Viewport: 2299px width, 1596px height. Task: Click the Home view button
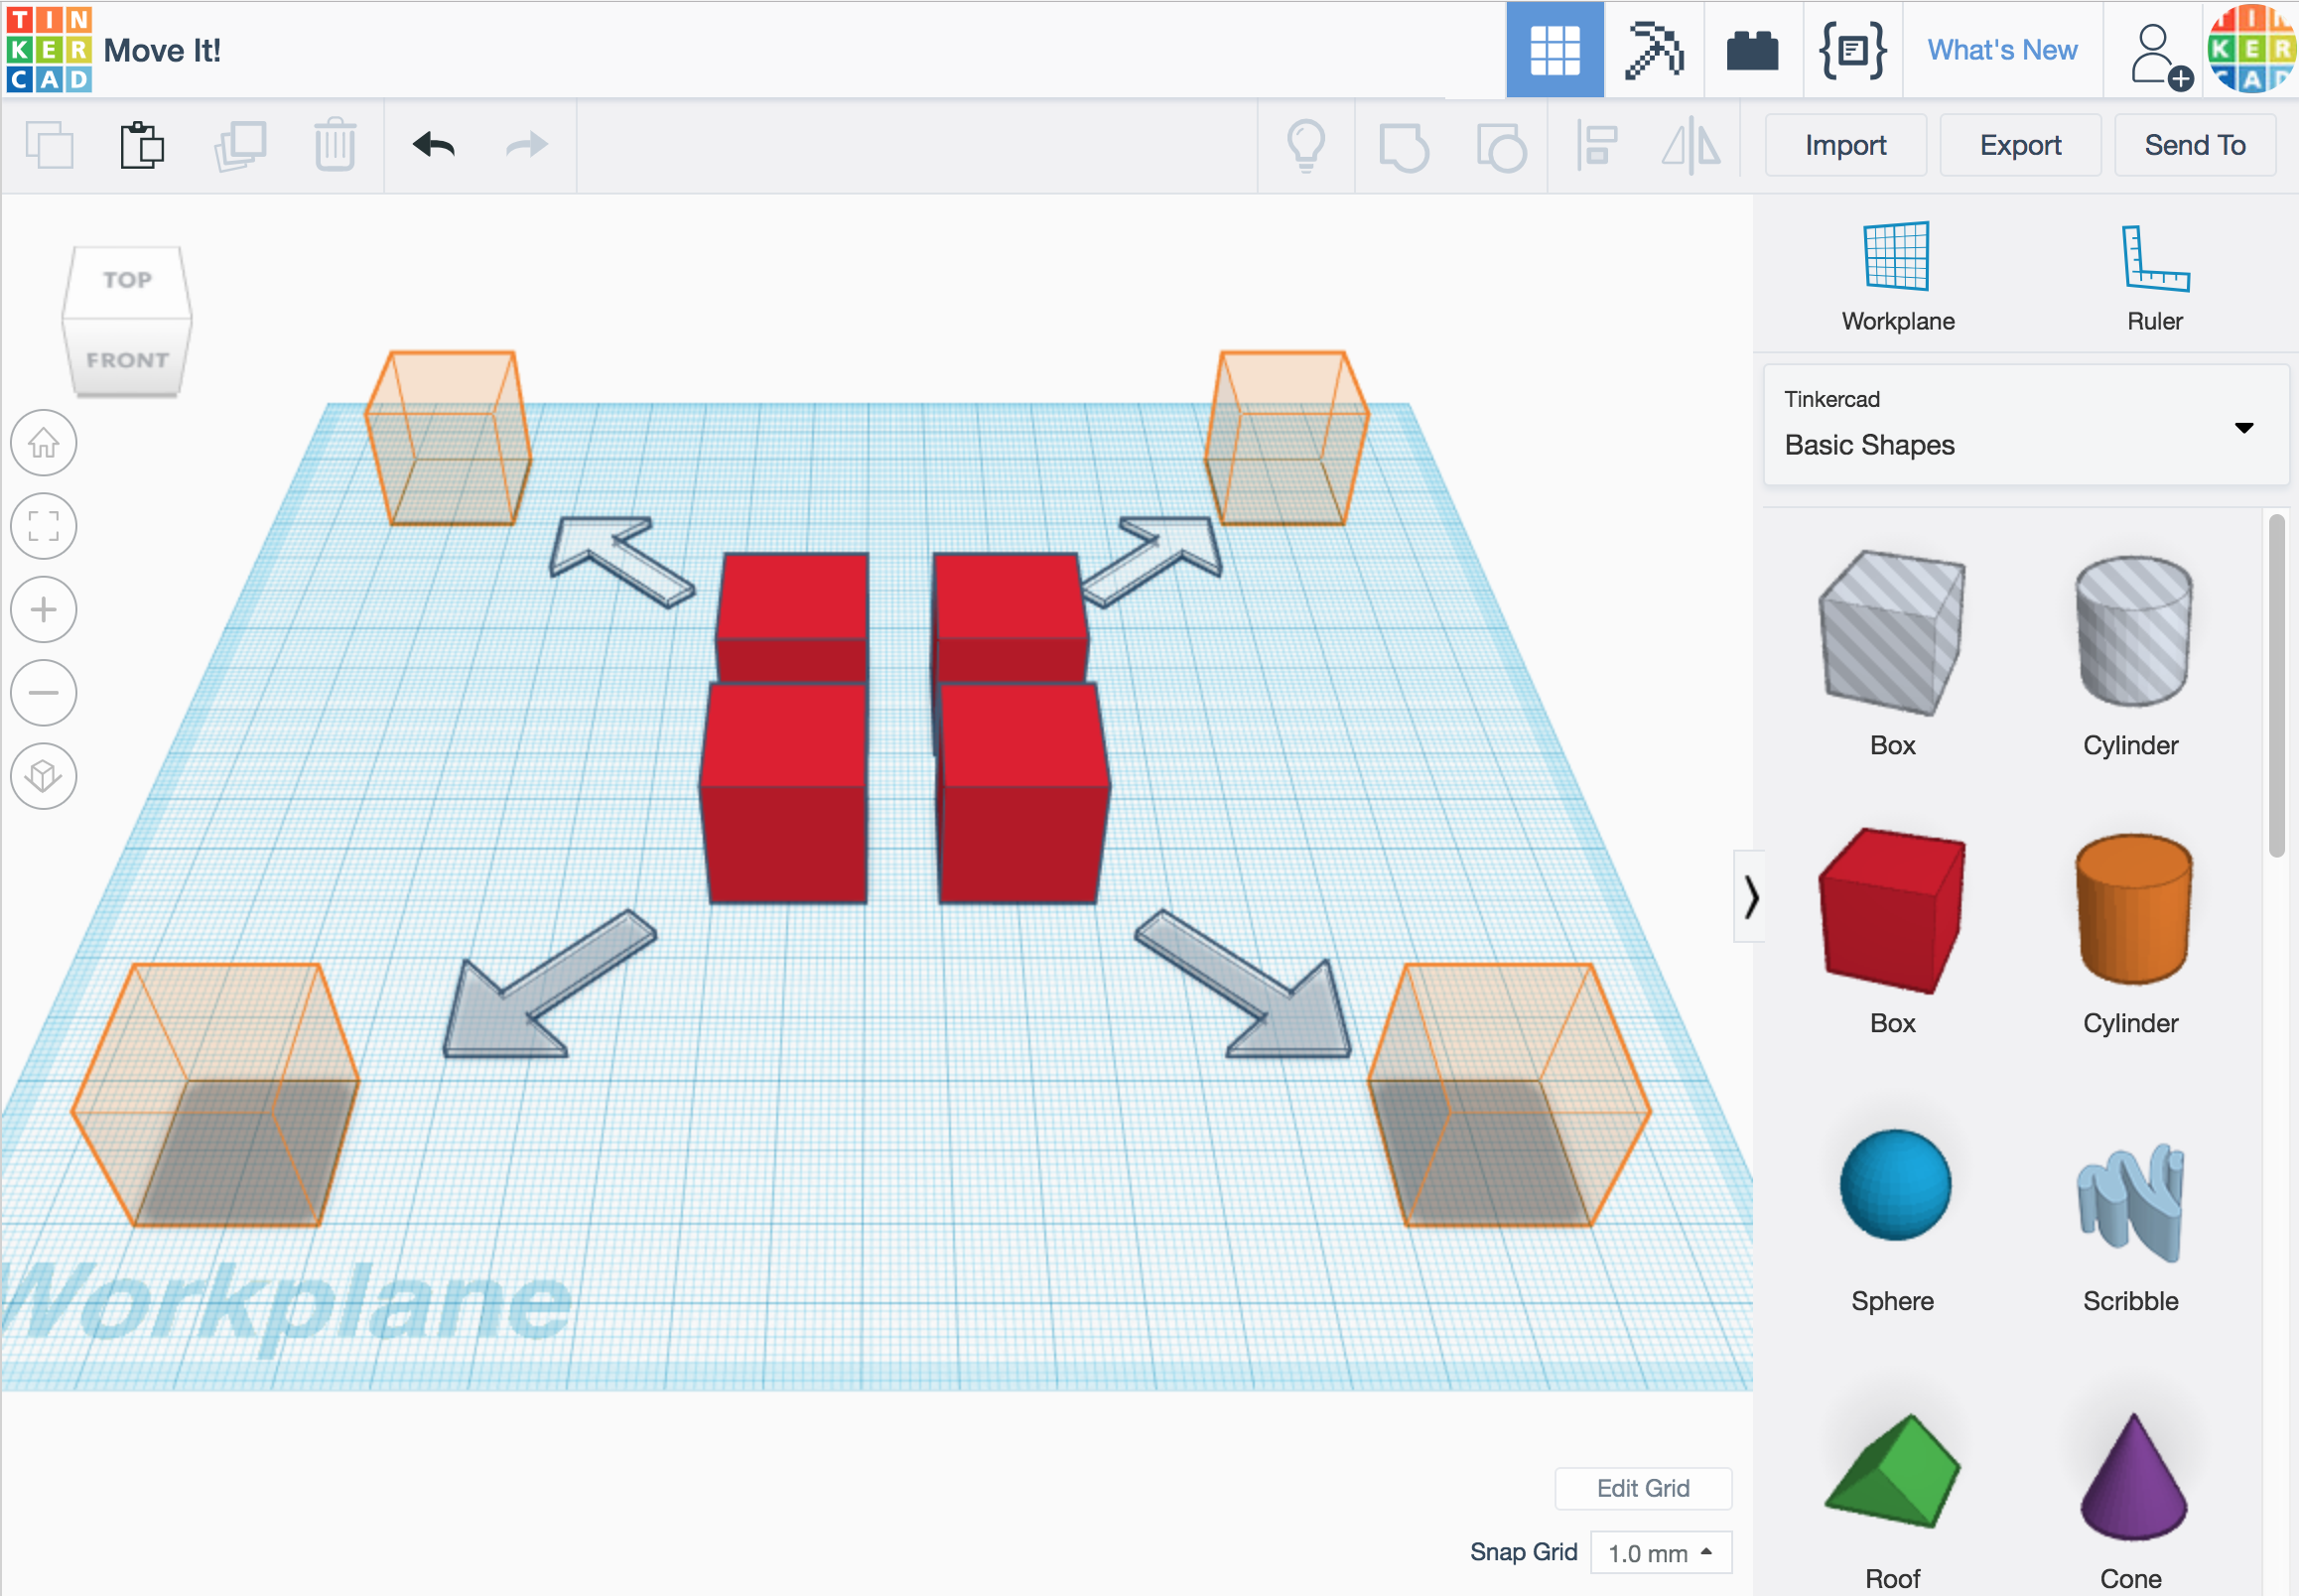(43, 443)
